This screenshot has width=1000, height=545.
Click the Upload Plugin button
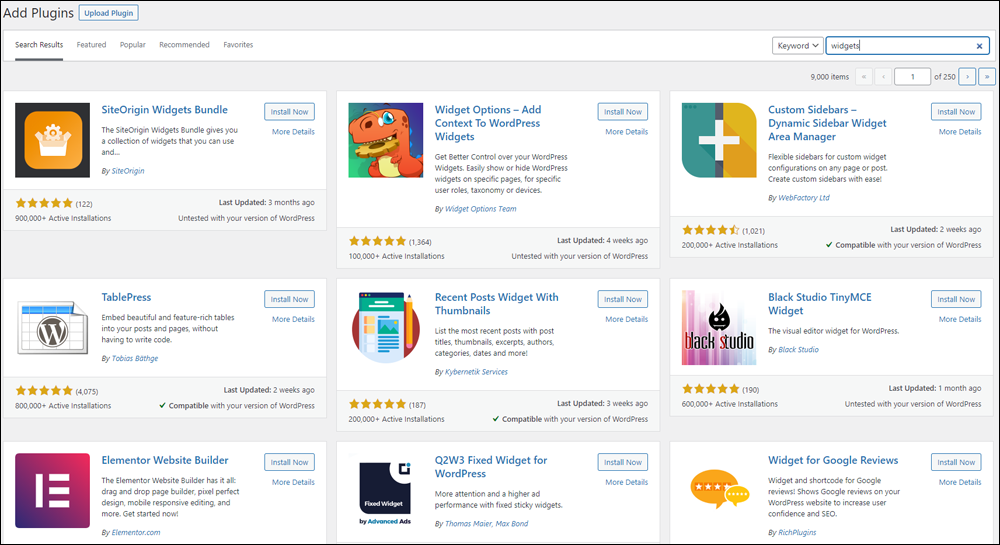tap(108, 13)
